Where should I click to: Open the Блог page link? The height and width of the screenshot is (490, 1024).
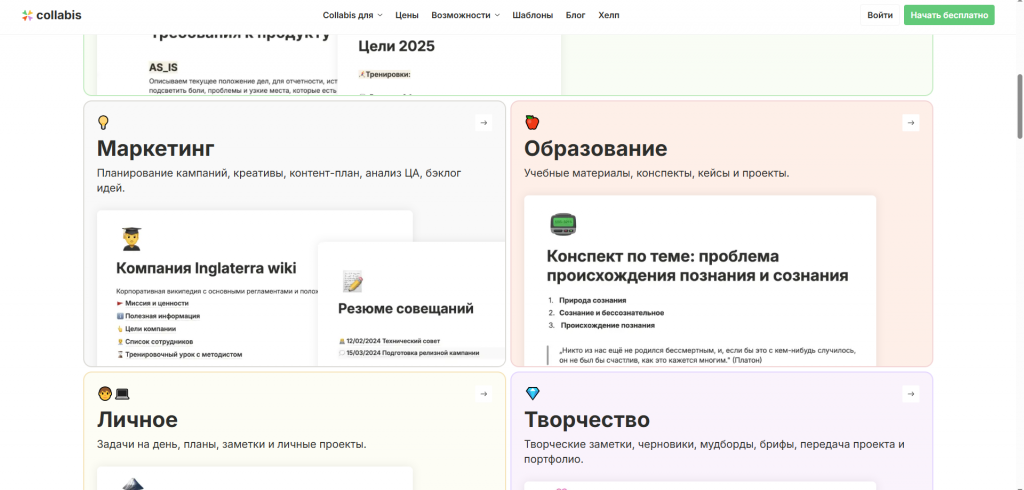[575, 15]
